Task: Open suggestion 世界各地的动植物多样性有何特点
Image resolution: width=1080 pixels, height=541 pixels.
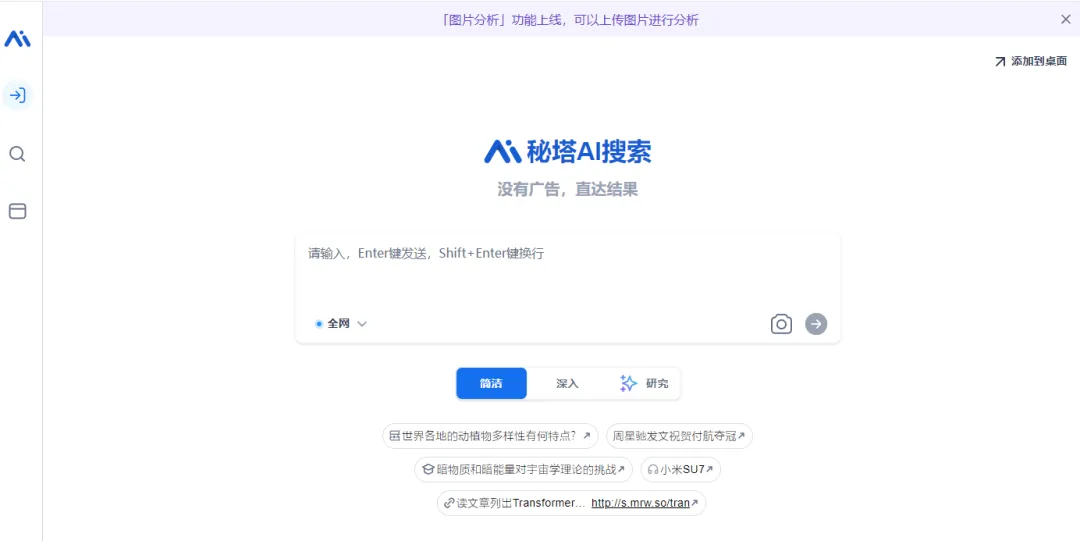Action: pyautogui.click(x=490, y=436)
